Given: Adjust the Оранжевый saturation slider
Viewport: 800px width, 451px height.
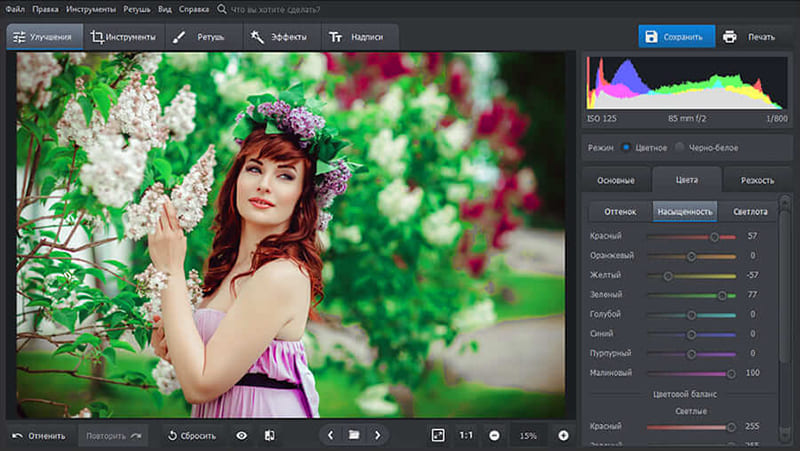Looking at the screenshot, I should (x=691, y=256).
